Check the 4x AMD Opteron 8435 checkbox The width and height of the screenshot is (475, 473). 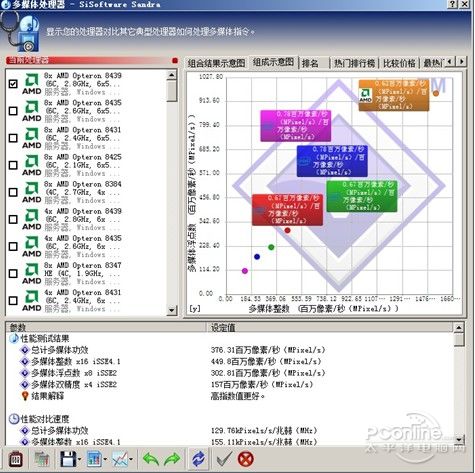tap(13, 247)
